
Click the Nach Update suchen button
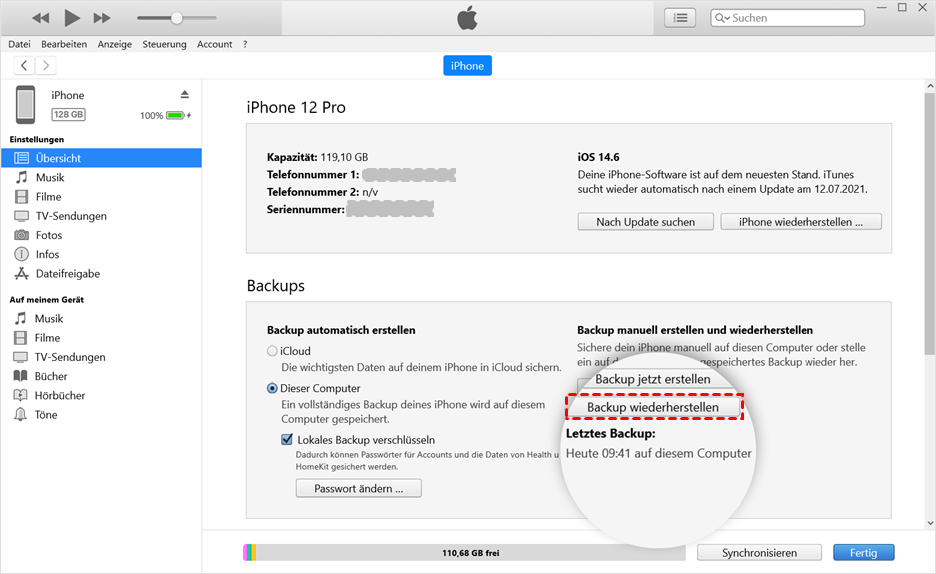coord(645,222)
